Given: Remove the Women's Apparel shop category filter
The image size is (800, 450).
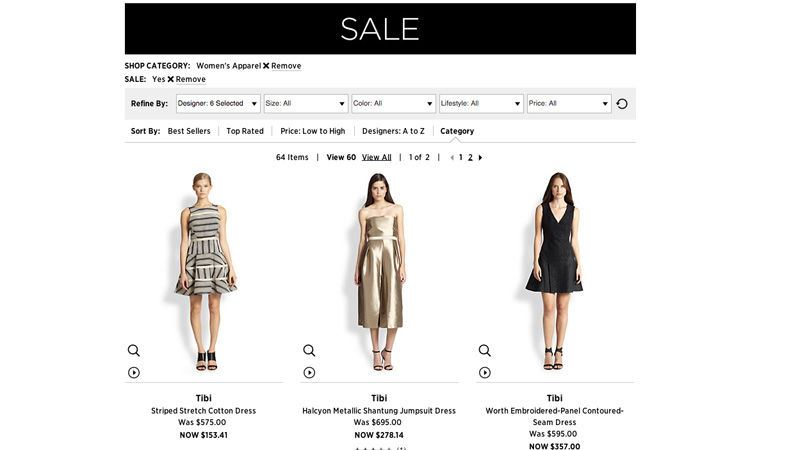Looking at the screenshot, I should click(281, 66).
